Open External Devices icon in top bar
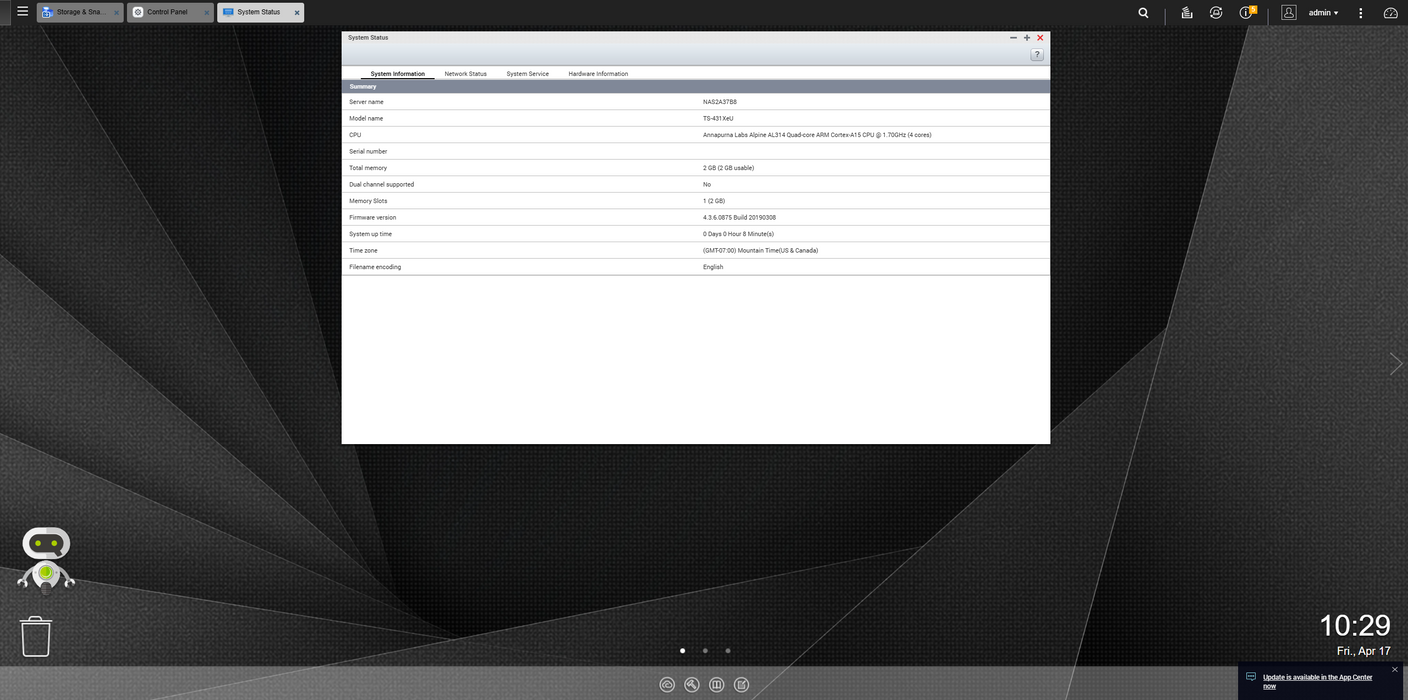Screen dimensions: 1408x700 pyautogui.click(x=1216, y=13)
